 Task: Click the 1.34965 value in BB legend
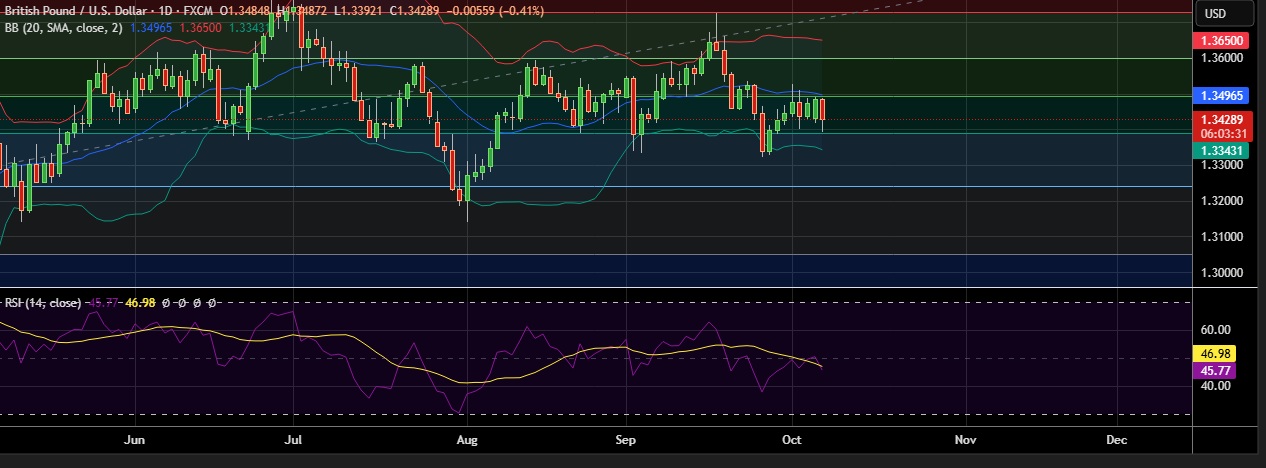(150, 28)
